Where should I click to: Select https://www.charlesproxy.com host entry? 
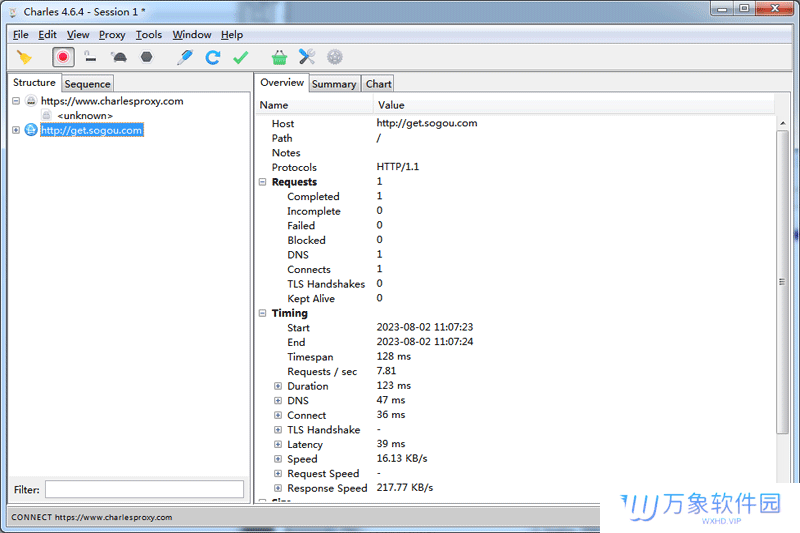pos(112,101)
